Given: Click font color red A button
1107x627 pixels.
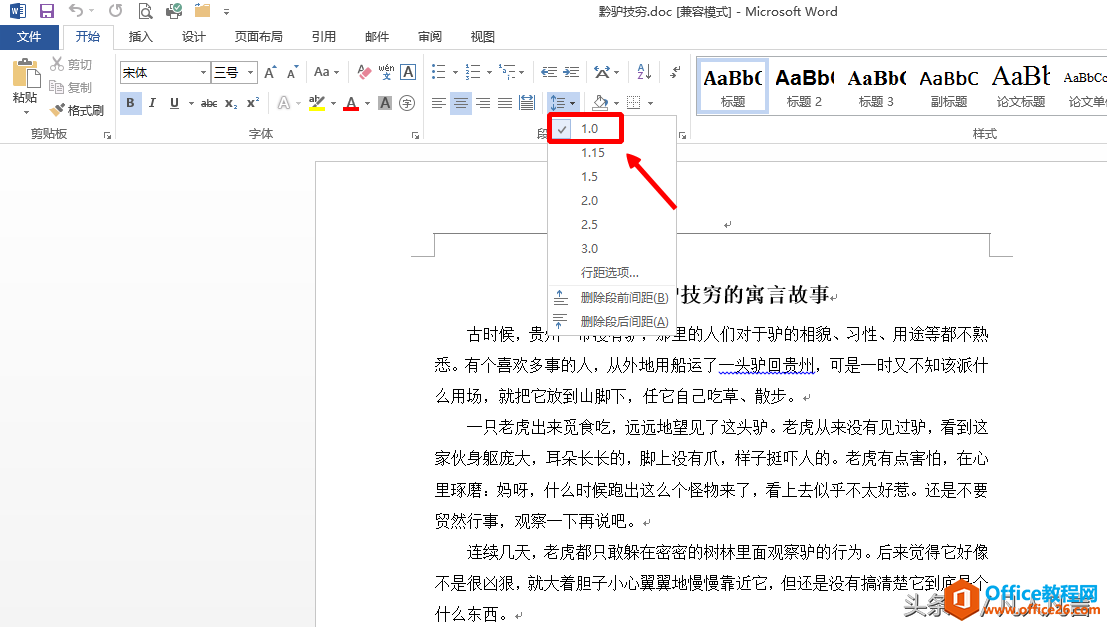Looking at the screenshot, I should 351,104.
